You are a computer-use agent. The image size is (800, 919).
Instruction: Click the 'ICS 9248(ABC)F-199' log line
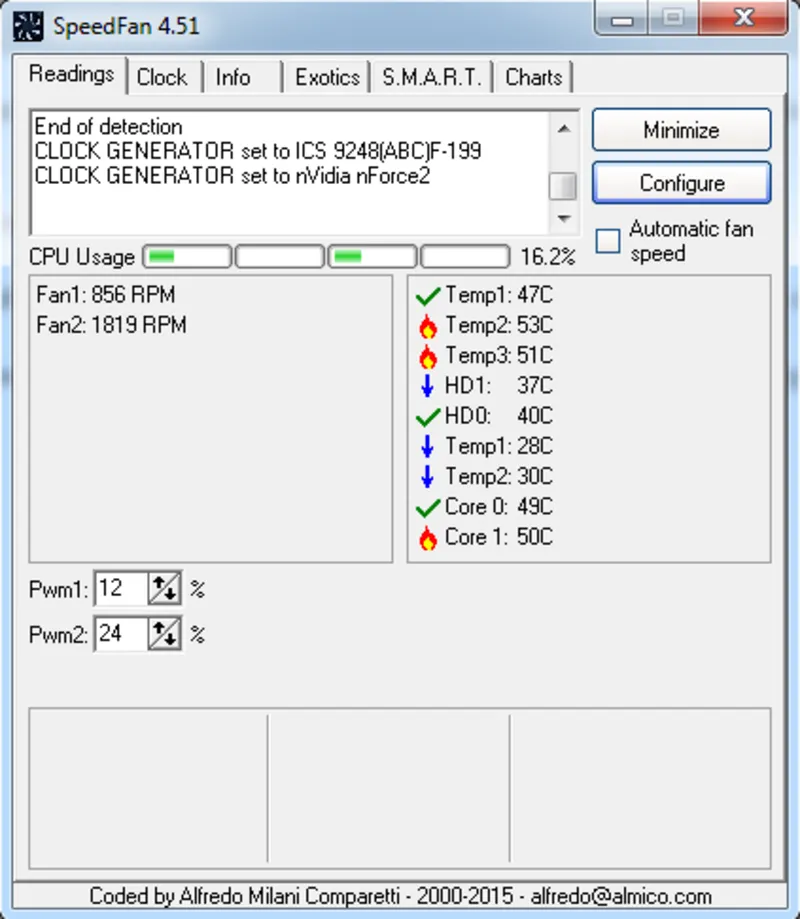coord(258,151)
